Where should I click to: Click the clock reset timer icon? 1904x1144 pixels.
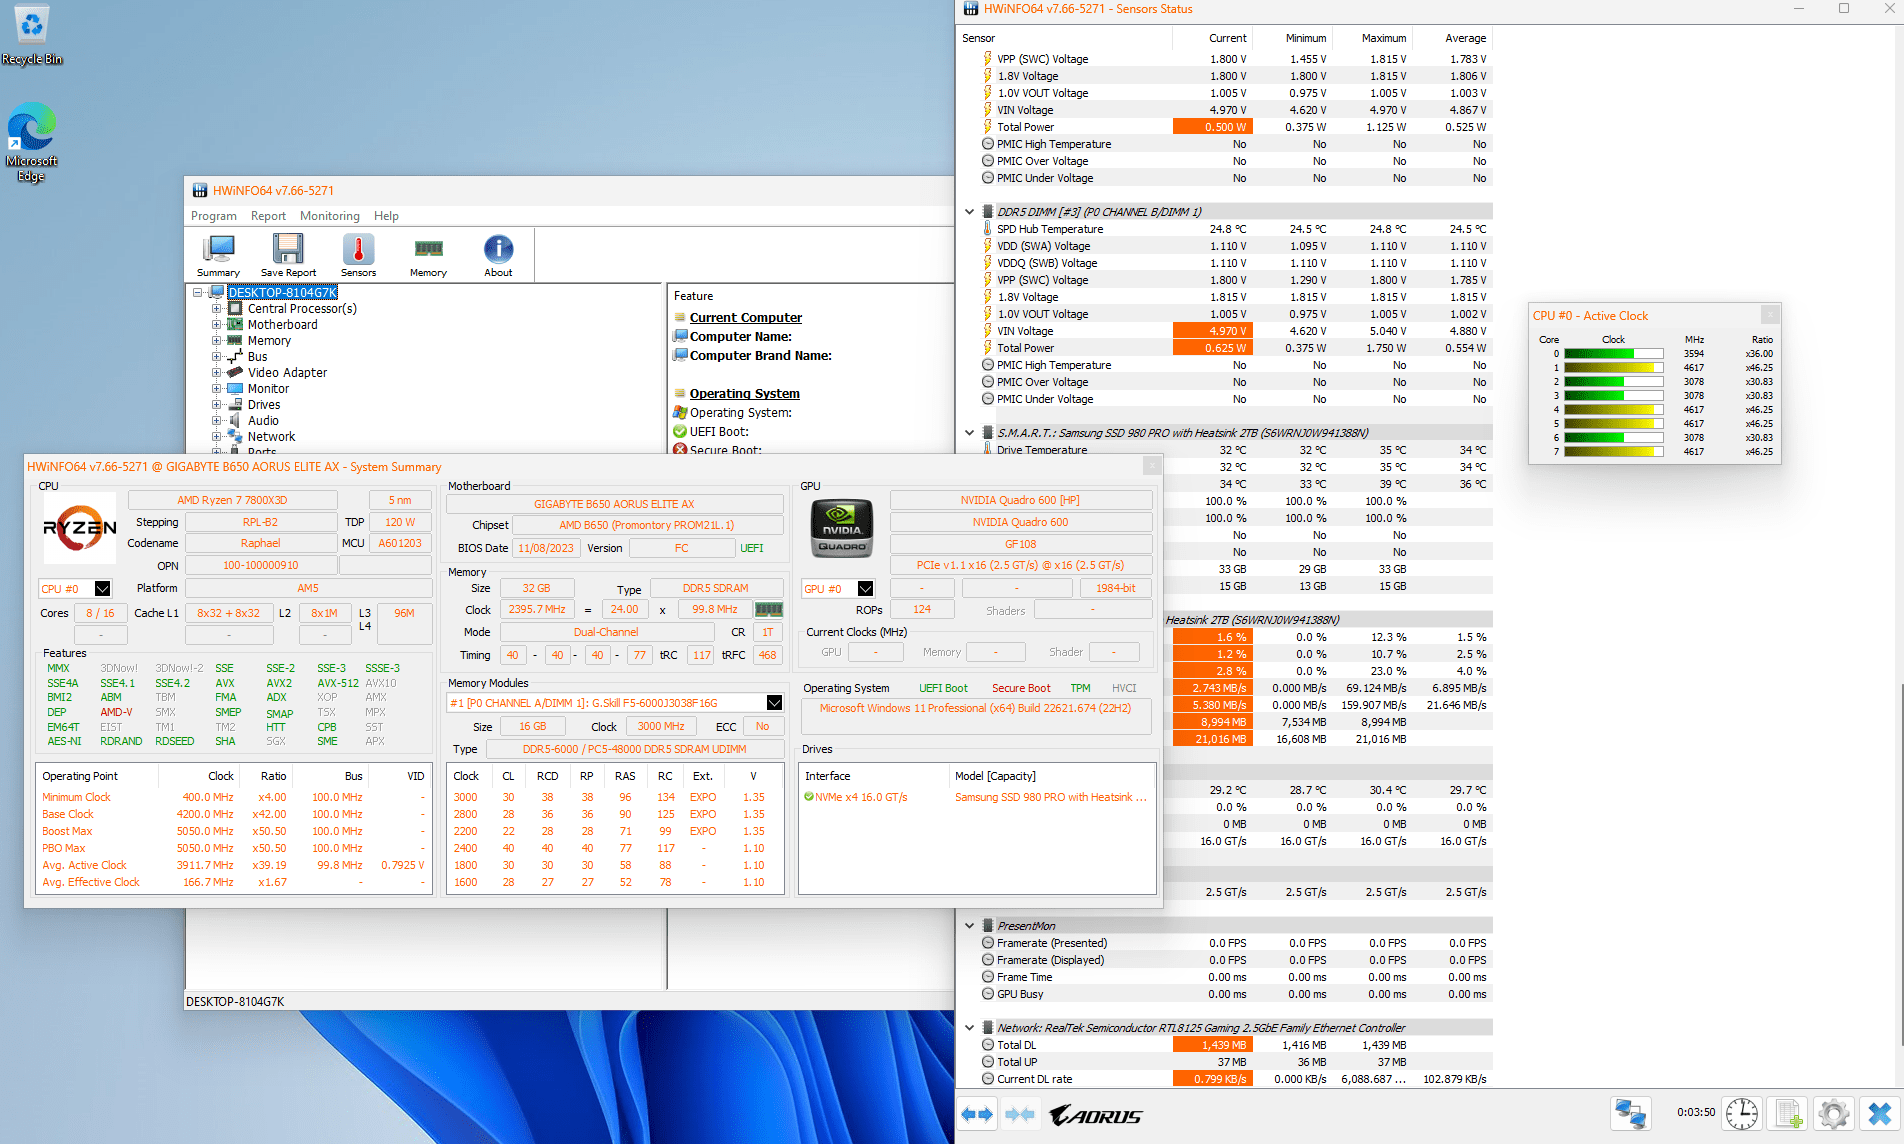[1742, 1113]
